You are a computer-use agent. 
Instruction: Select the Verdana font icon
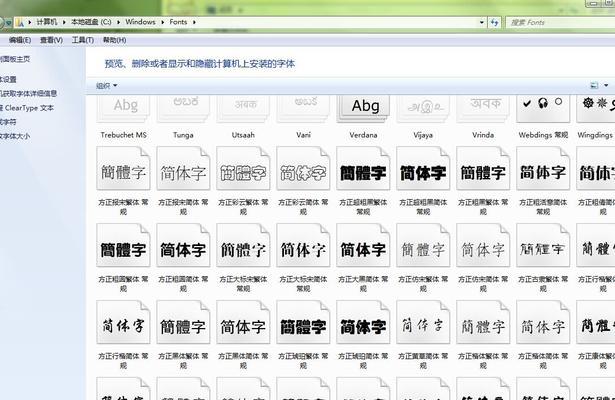[x=364, y=108]
